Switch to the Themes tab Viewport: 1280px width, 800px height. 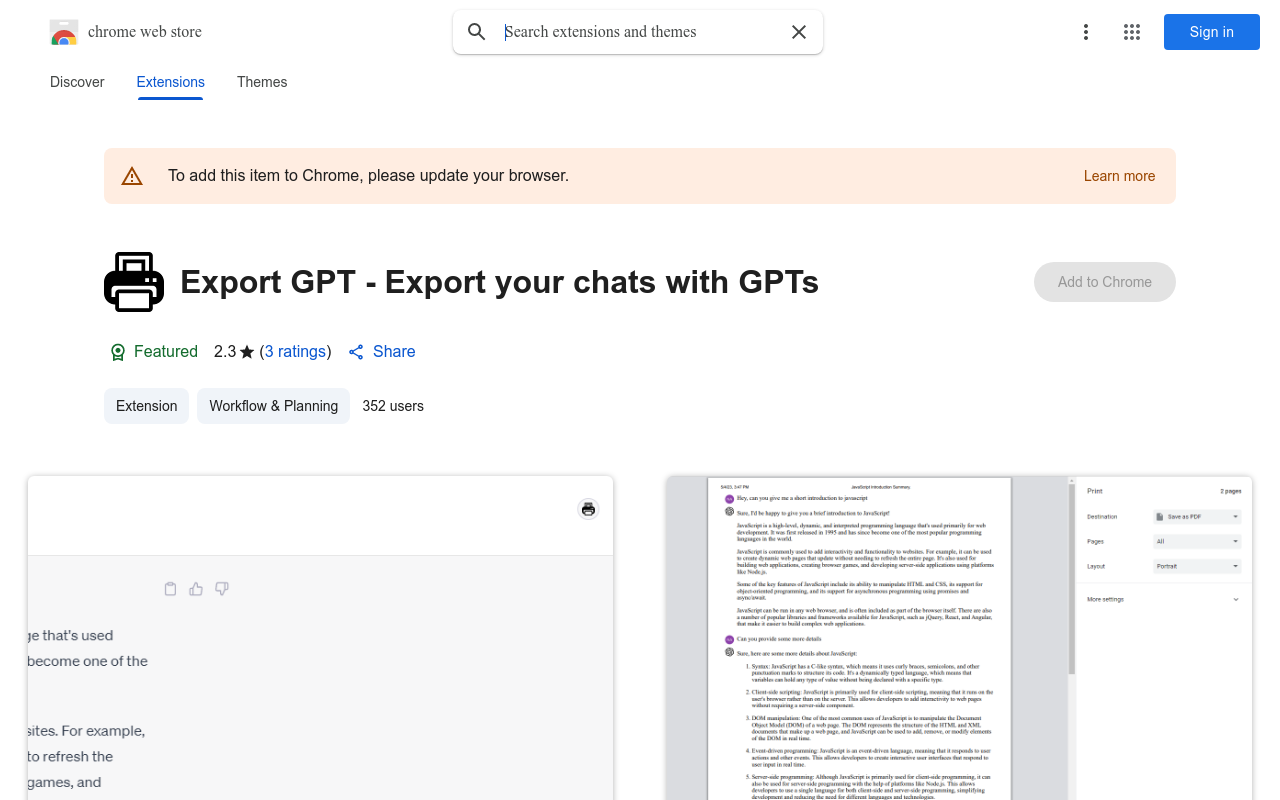(262, 82)
